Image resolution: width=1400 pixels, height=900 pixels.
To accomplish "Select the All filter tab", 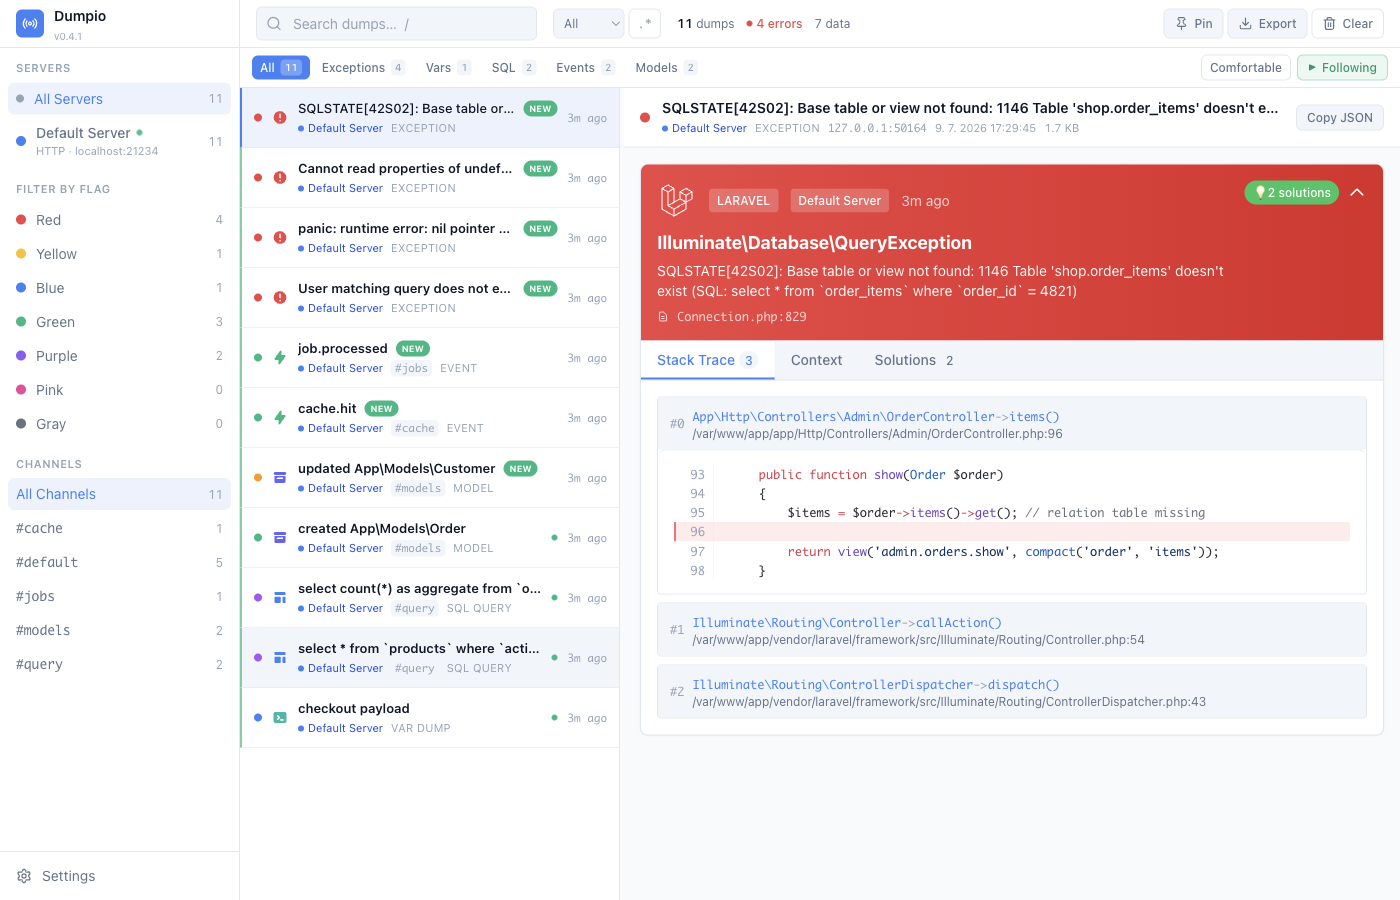I will [x=280, y=68].
